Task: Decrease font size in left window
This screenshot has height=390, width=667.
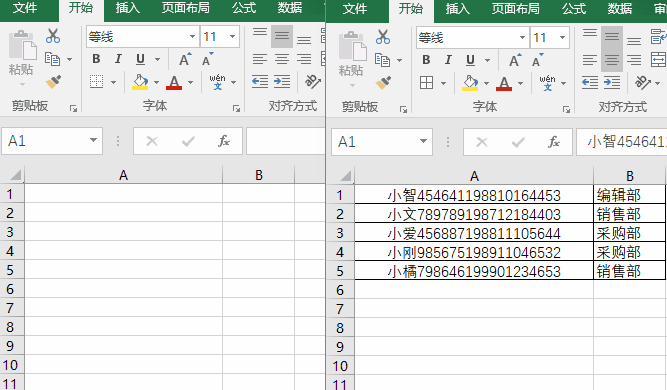Action: pyautogui.click(x=207, y=59)
